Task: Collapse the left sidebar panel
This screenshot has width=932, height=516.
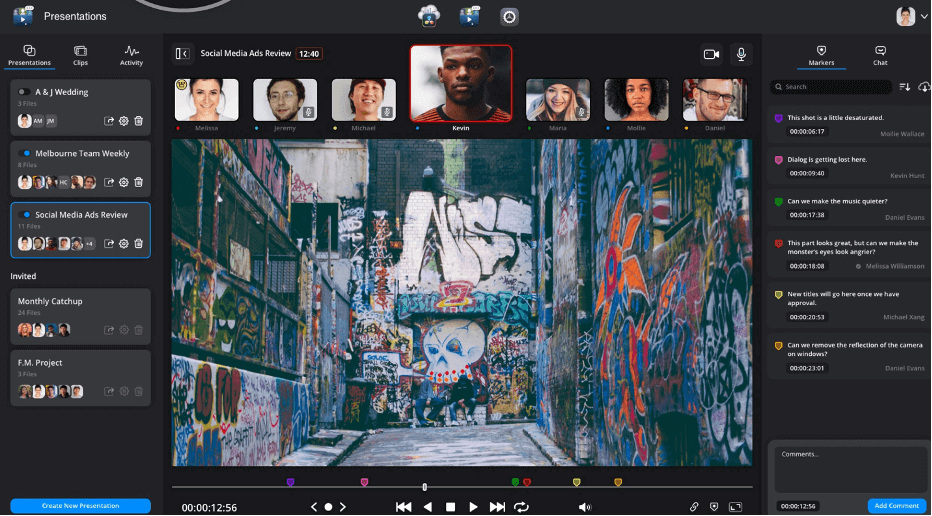Action: pyautogui.click(x=182, y=54)
